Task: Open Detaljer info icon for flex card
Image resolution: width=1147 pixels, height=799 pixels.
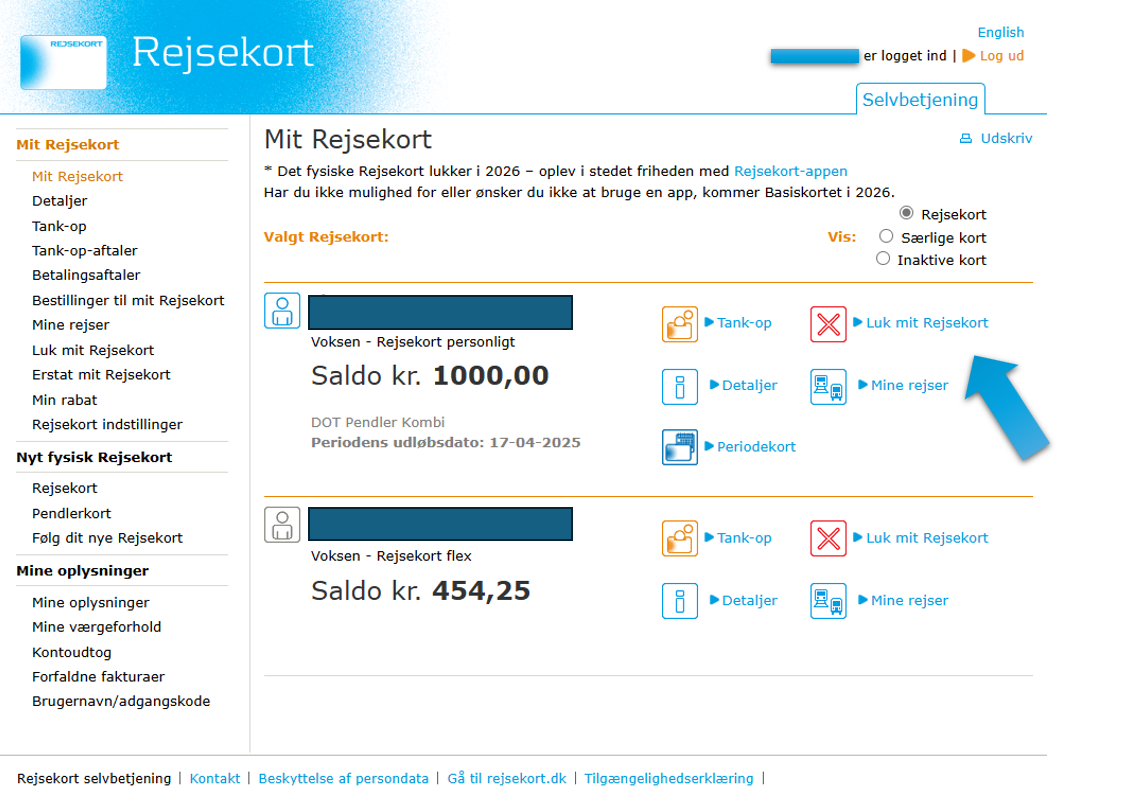Action: [x=680, y=601]
